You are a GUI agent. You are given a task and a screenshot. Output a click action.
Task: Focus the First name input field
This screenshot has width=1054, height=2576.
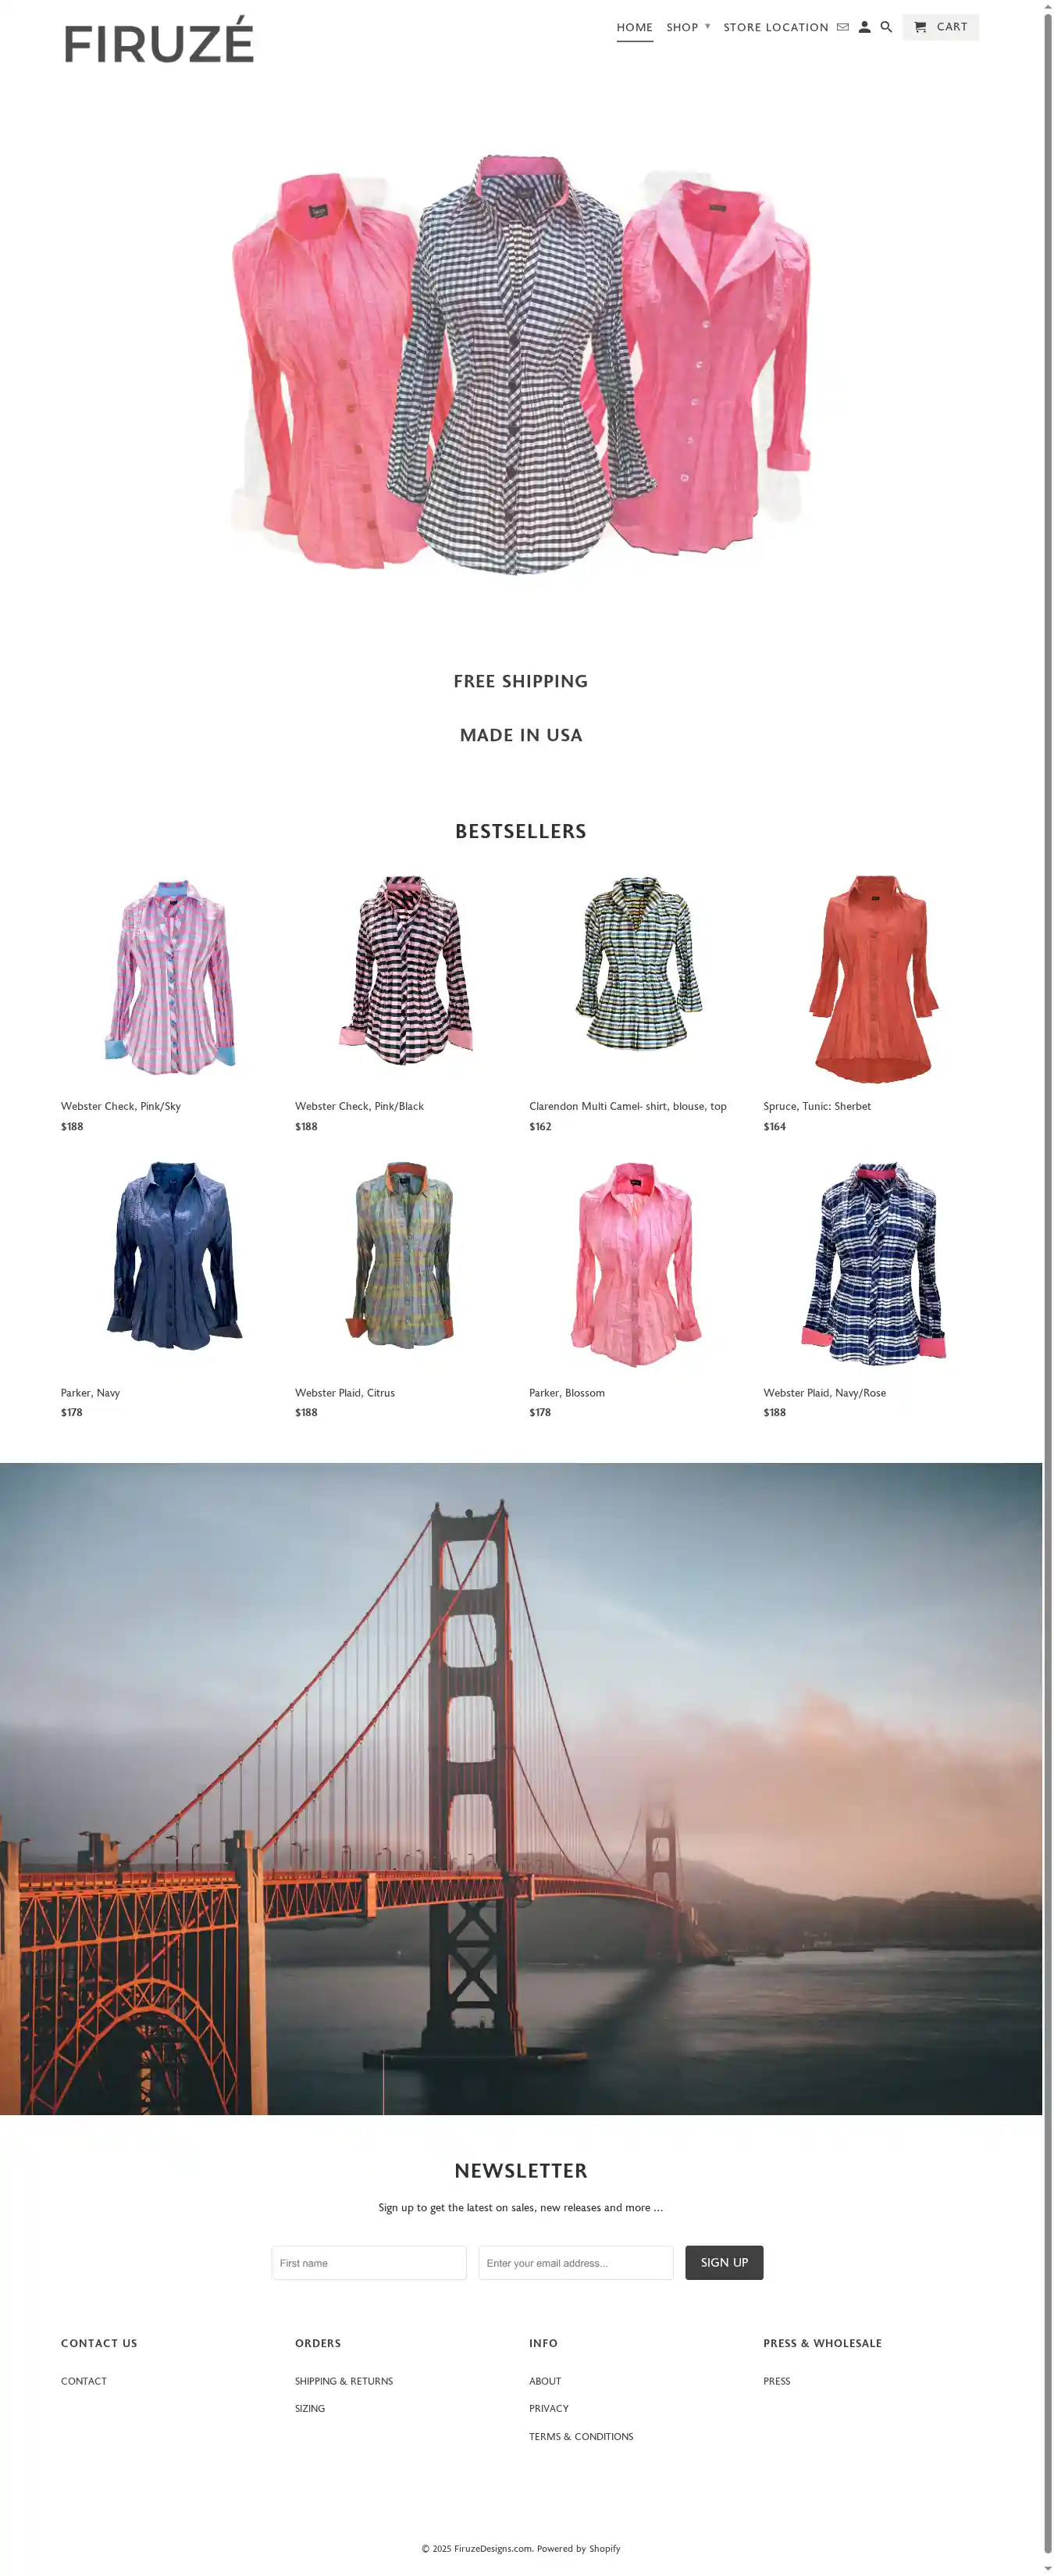[369, 2262]
